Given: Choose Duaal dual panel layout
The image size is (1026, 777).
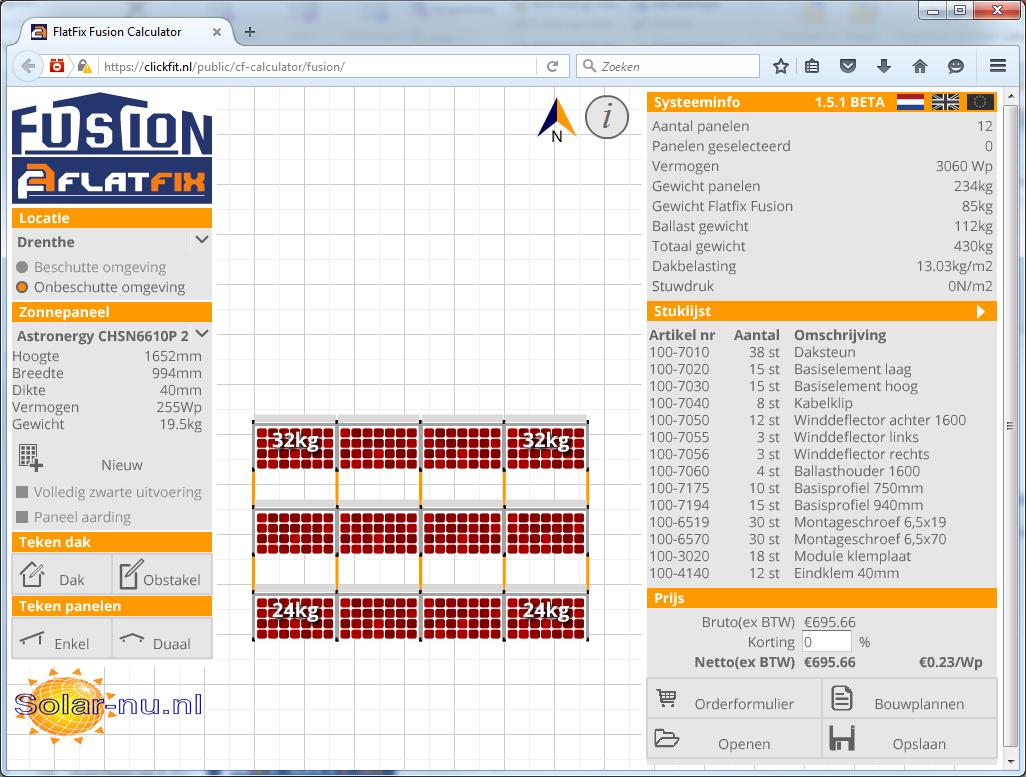Looking at the screenshot, I should click(162, 638).
